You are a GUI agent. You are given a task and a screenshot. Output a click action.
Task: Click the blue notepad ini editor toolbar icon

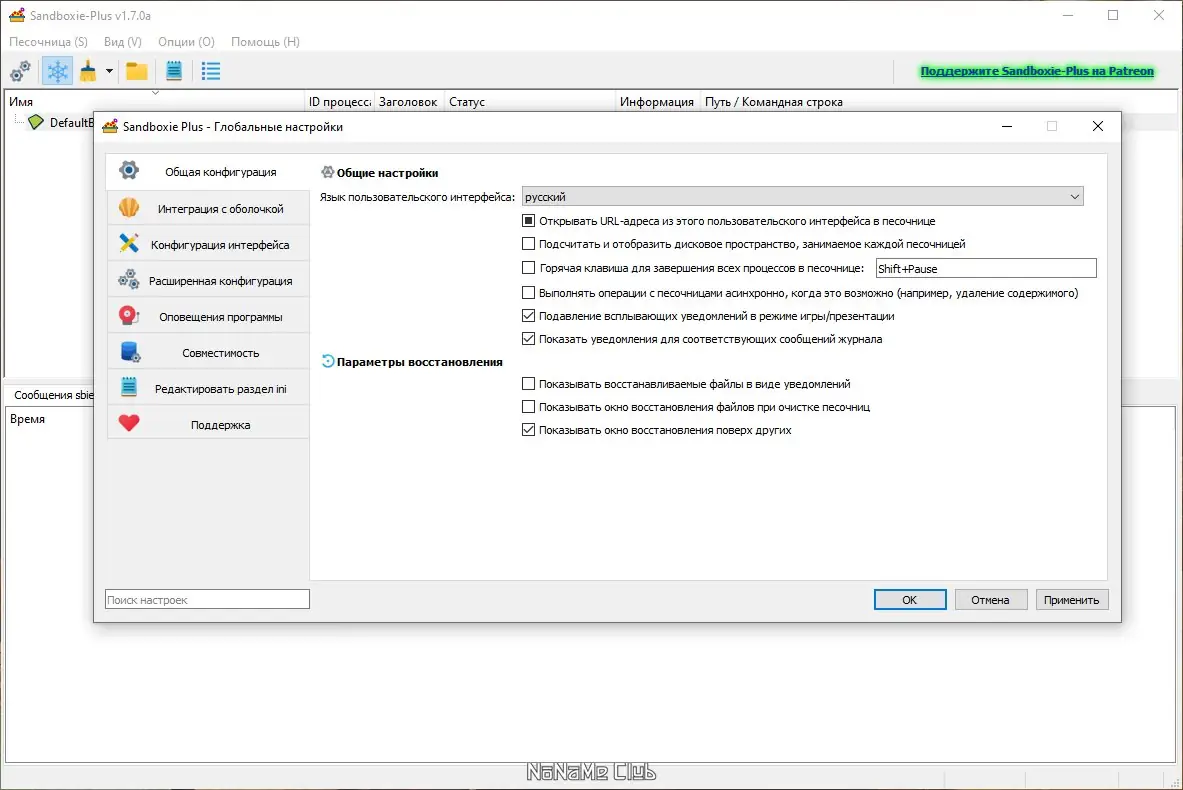[174, 72]
